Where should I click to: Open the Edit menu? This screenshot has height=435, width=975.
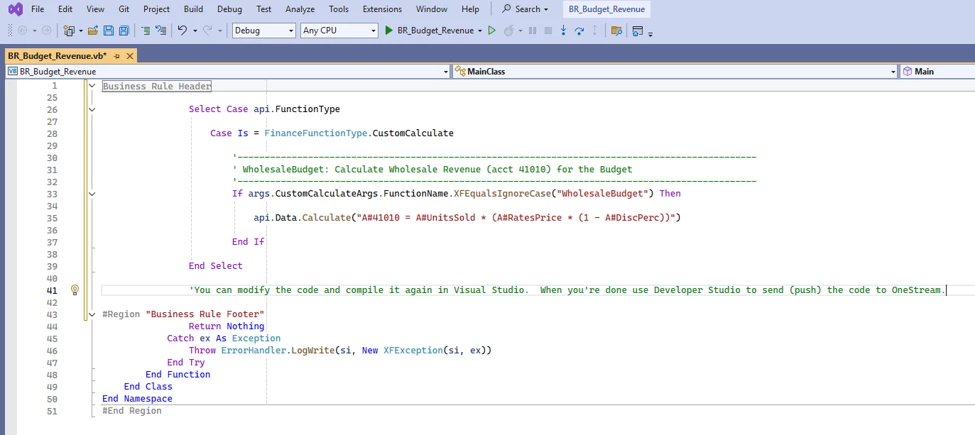[x=65, y=9]
